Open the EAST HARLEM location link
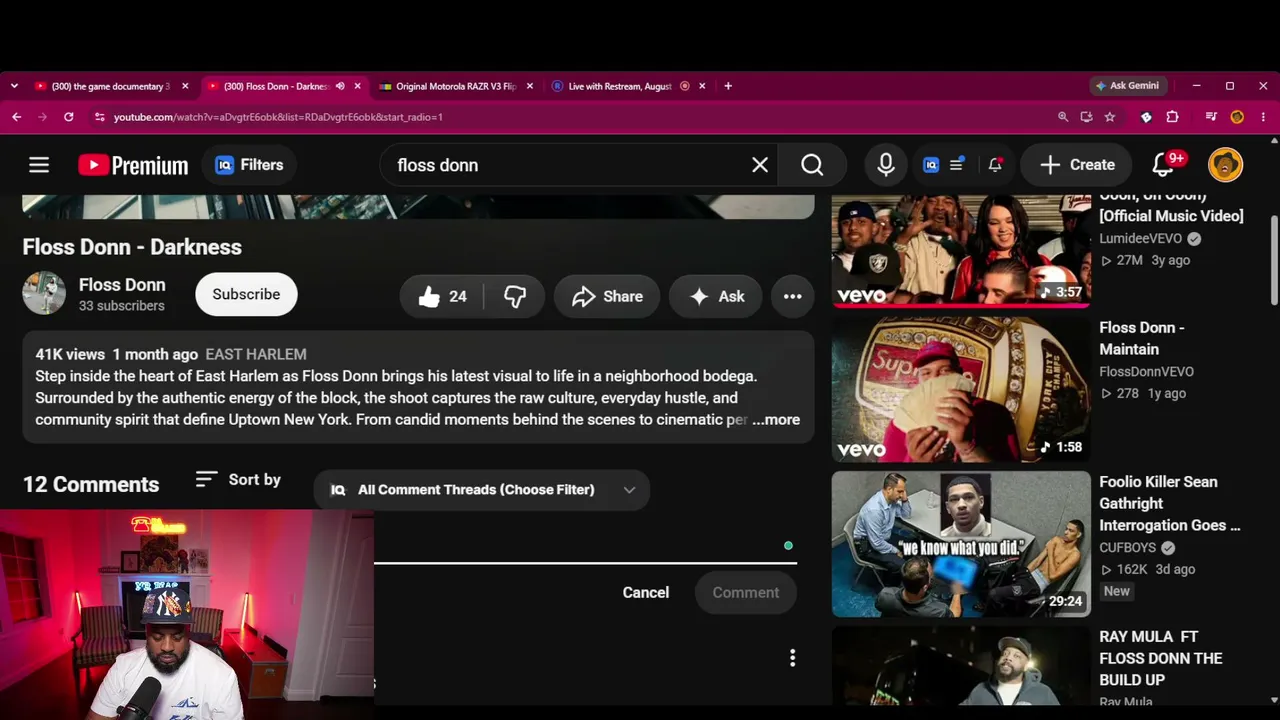 (256, 354)
